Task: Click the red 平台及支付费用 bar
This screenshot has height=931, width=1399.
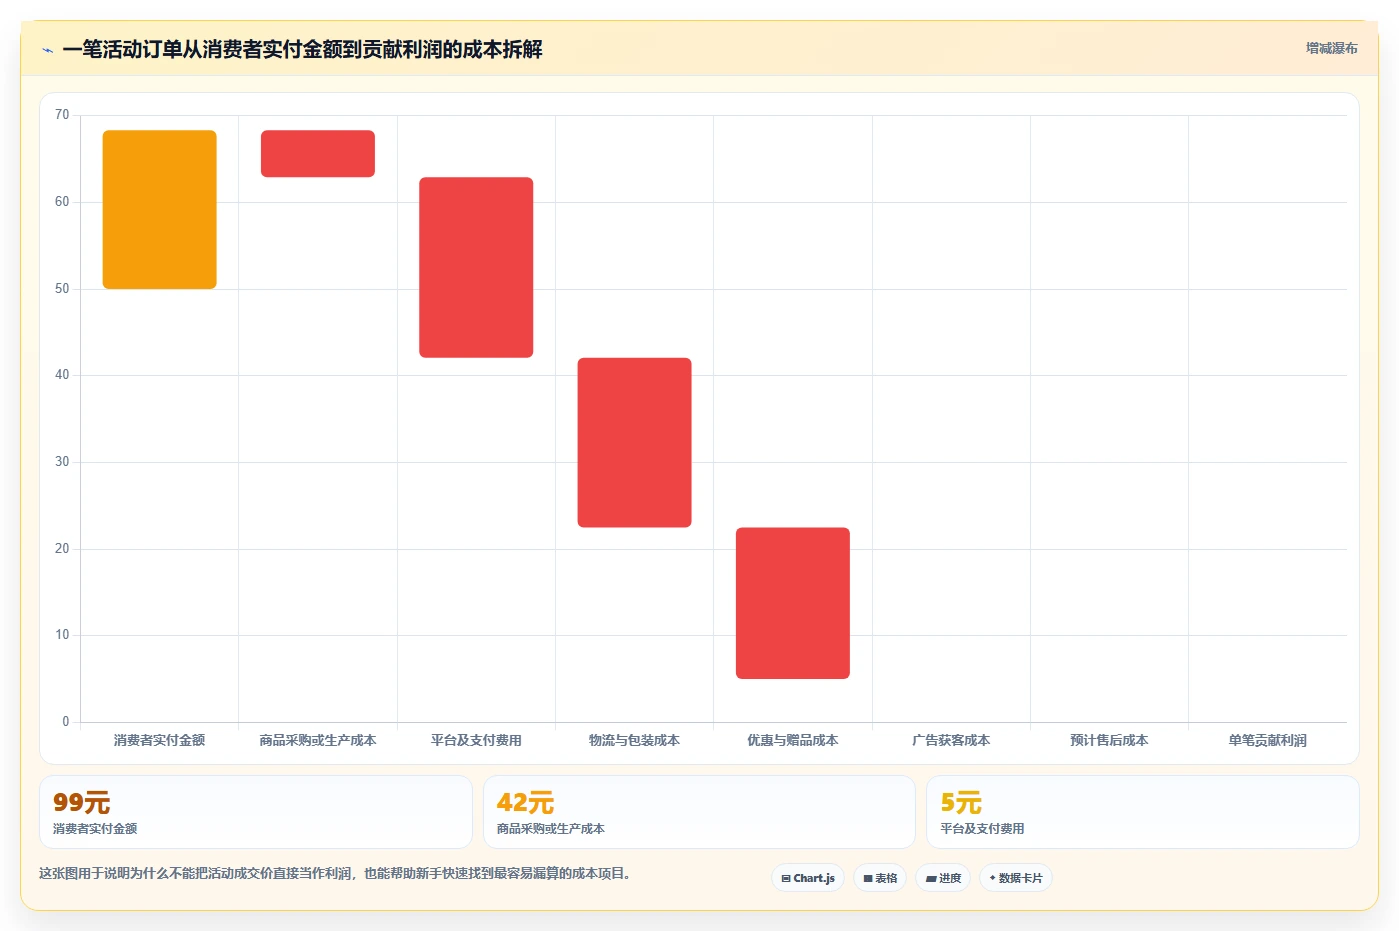Action: click(x=476, y=267)
